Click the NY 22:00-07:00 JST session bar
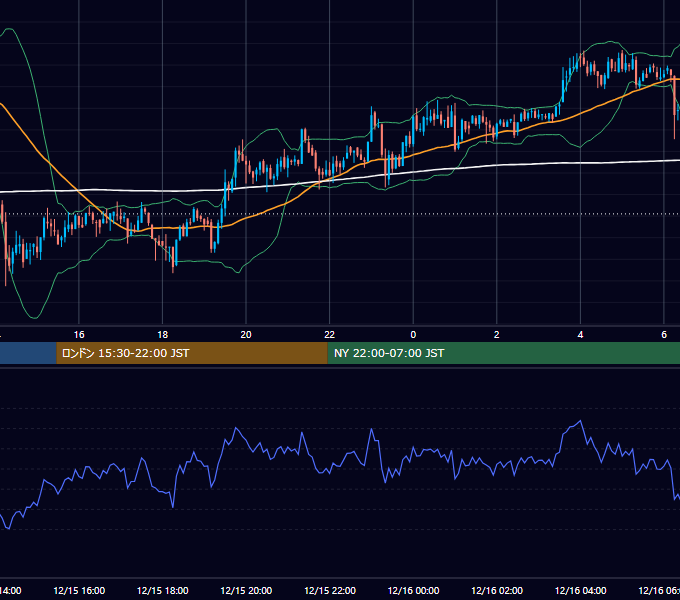 (503, 353)
